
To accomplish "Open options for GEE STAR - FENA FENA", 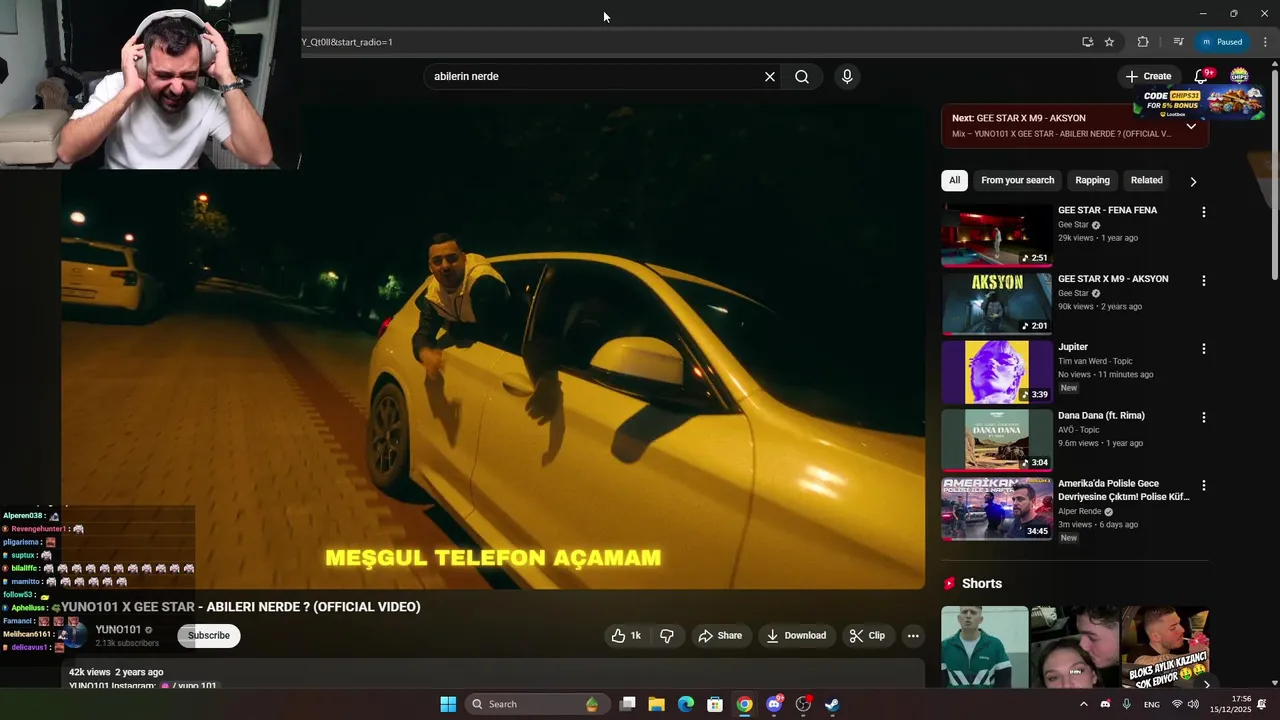I will 1204,212.
